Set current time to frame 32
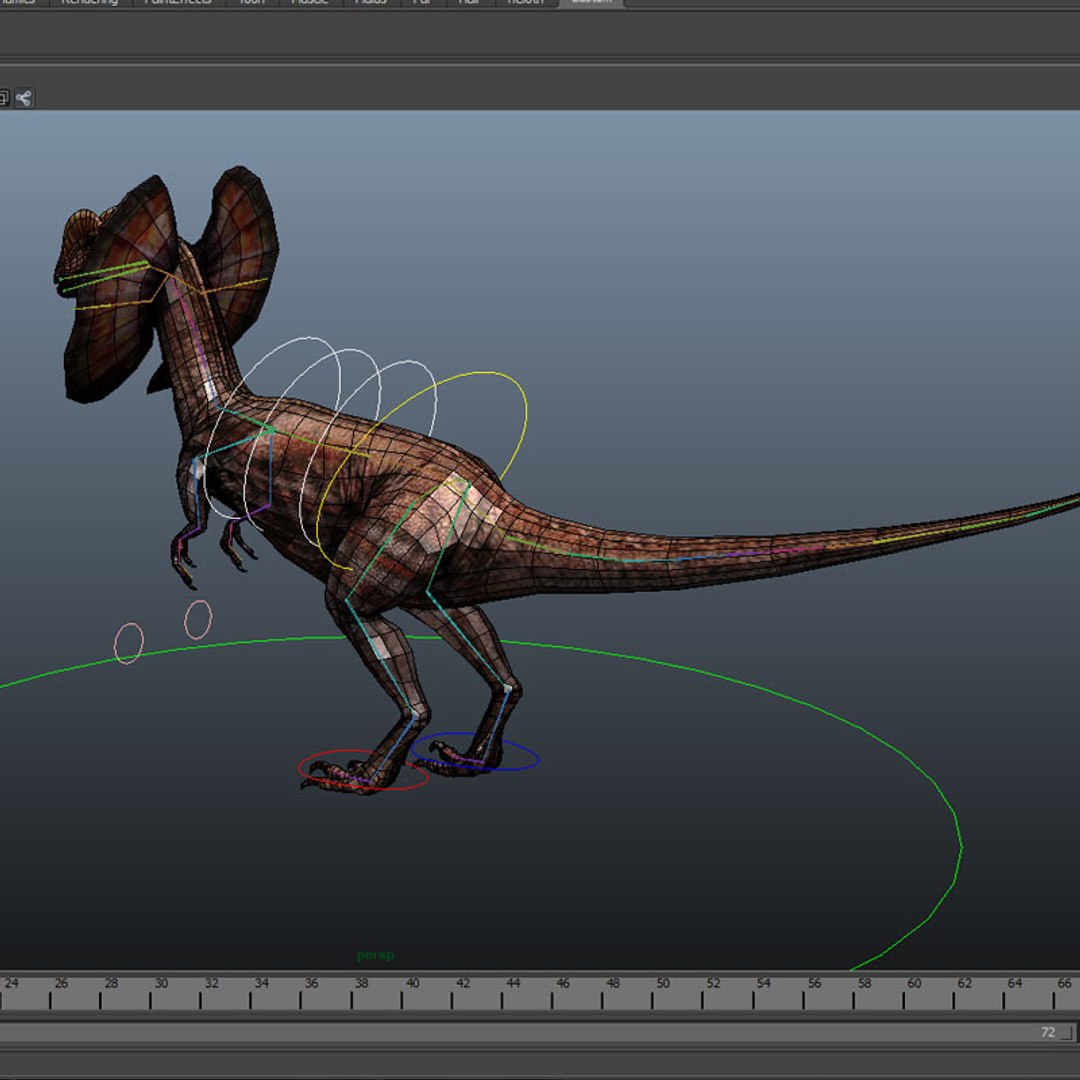This screenshot has height=1080, width=1080. click(x=211, y=984)
